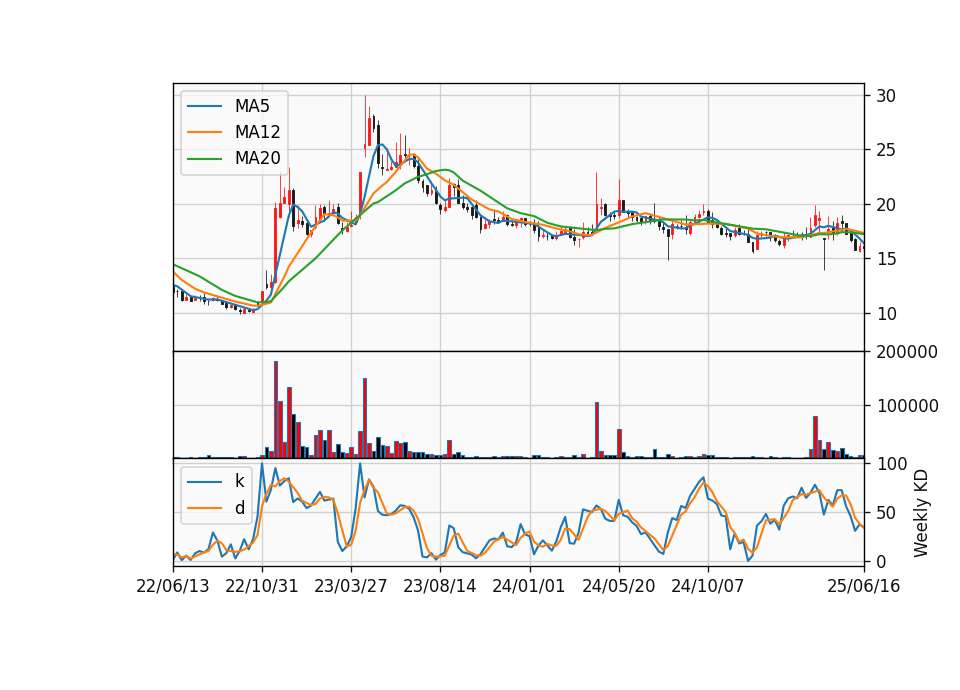Click the 24/05/20 date label
Screen dimensions: 960x690
tap(618, 586)
